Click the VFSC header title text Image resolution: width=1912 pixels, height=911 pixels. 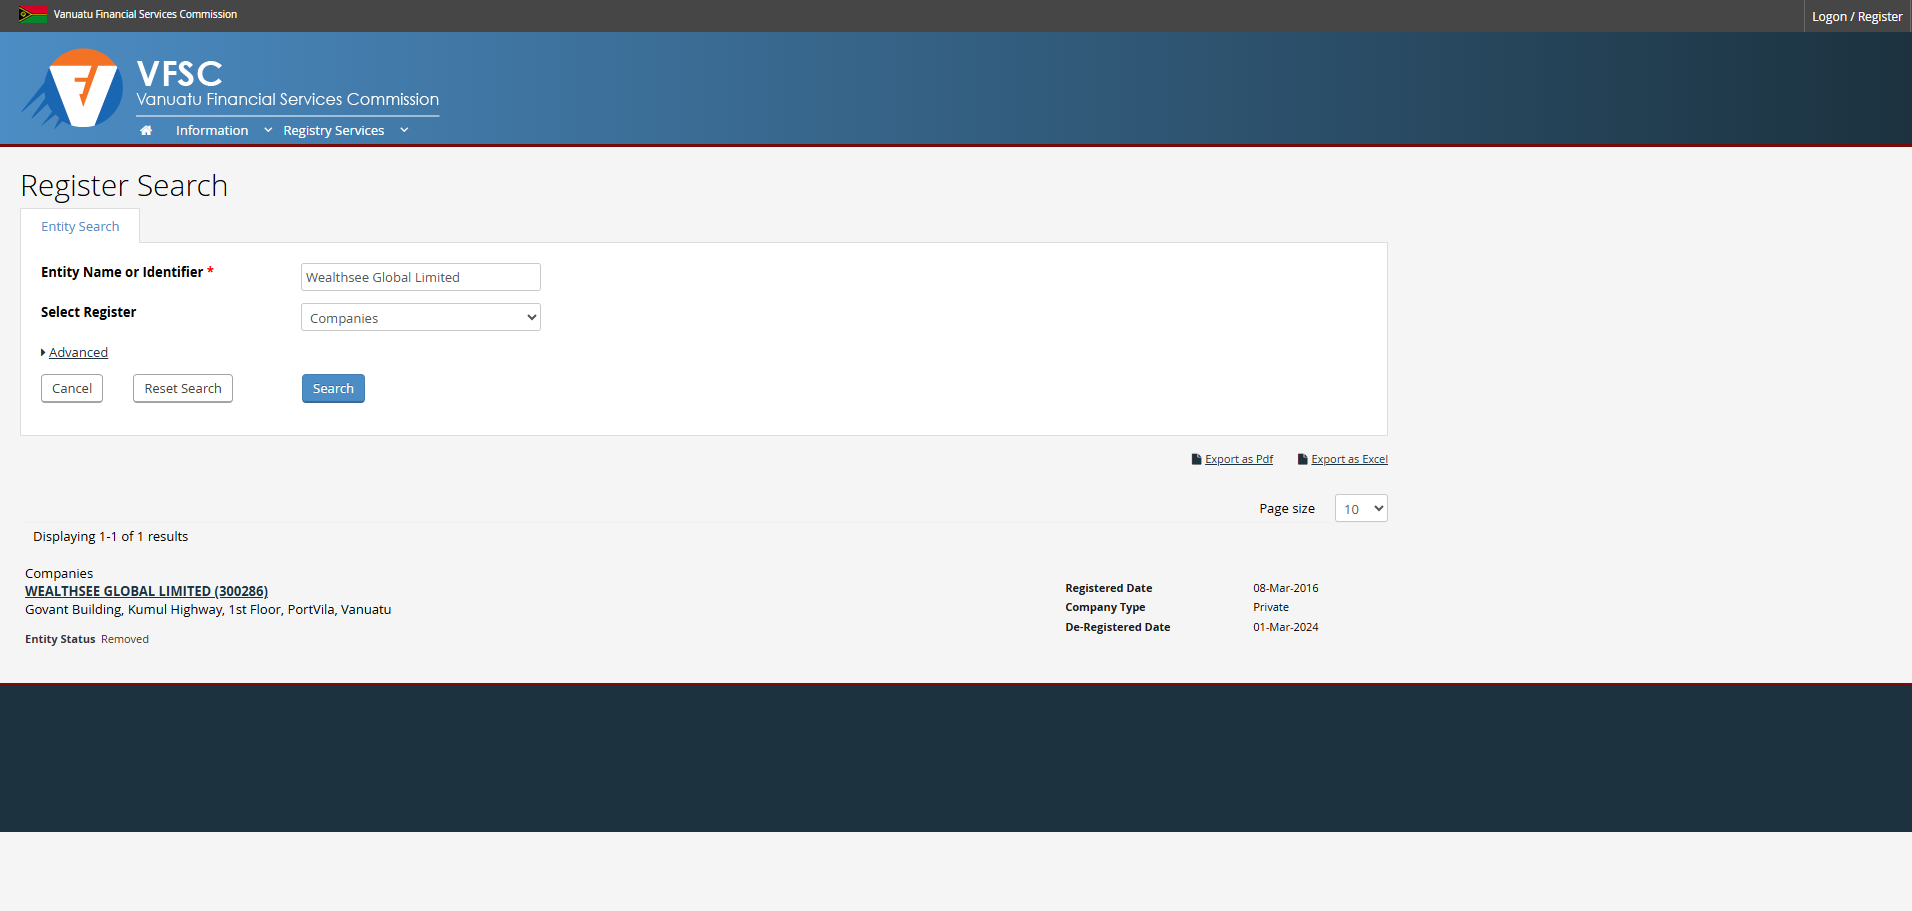coord(180,73)
